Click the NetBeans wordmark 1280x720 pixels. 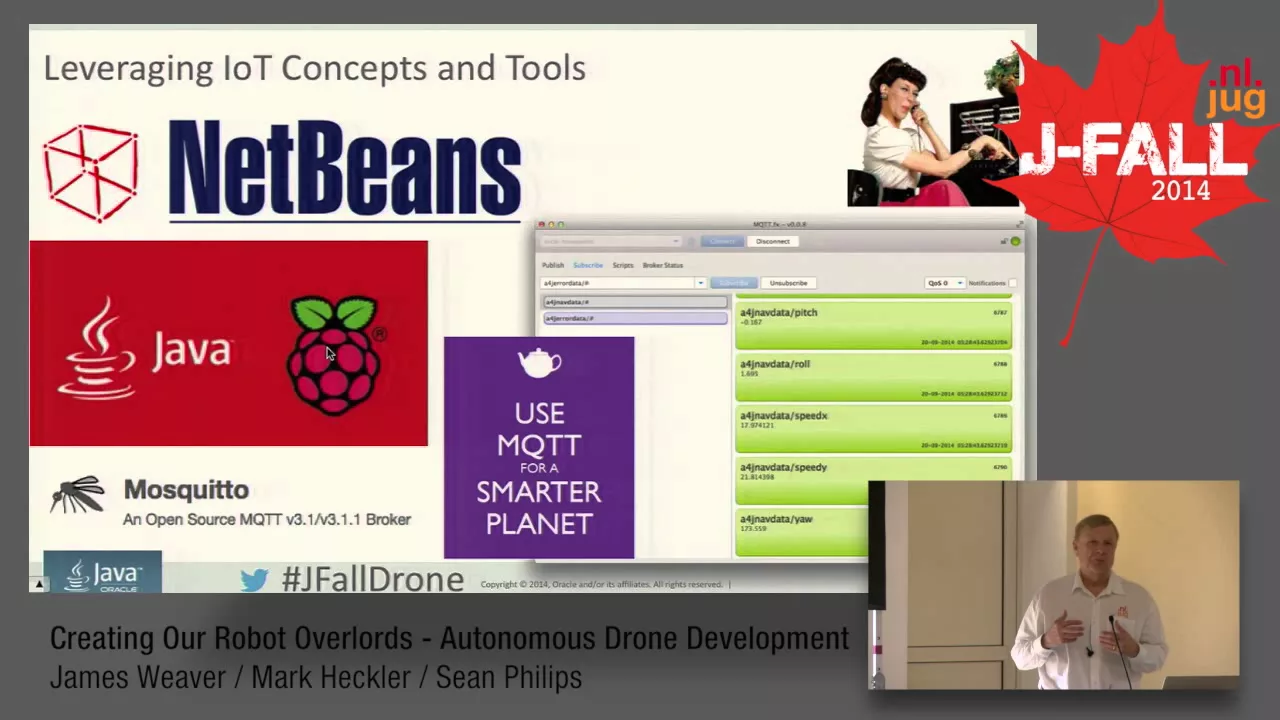click(x=345, y=170)
